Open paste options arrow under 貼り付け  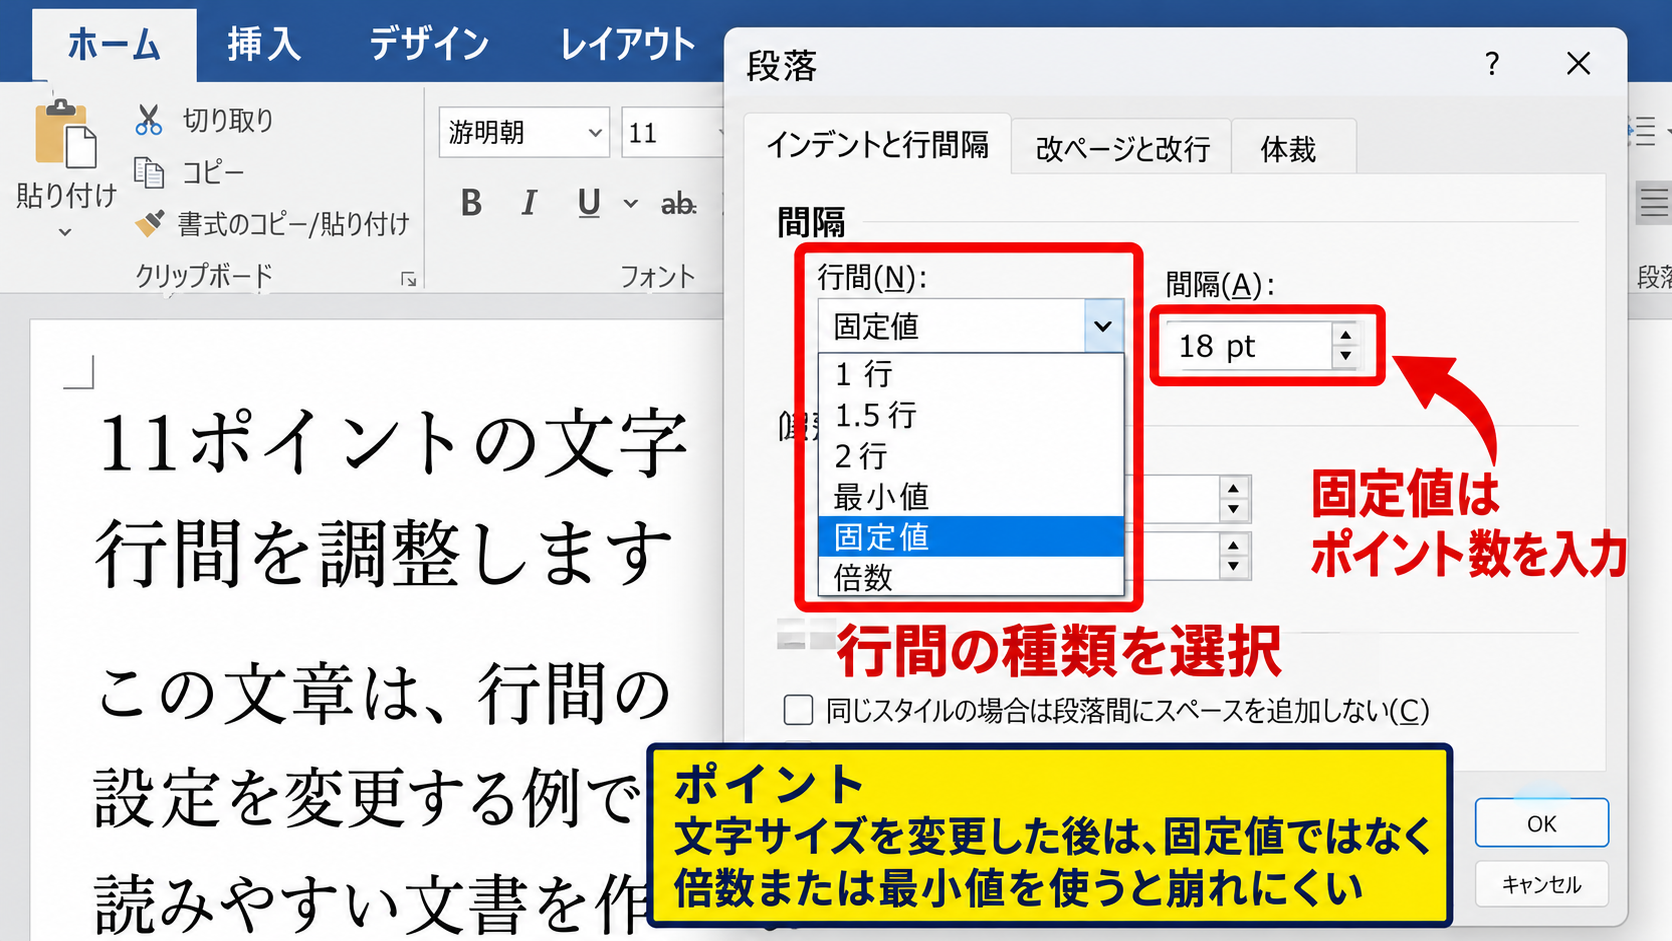[65, 232]
